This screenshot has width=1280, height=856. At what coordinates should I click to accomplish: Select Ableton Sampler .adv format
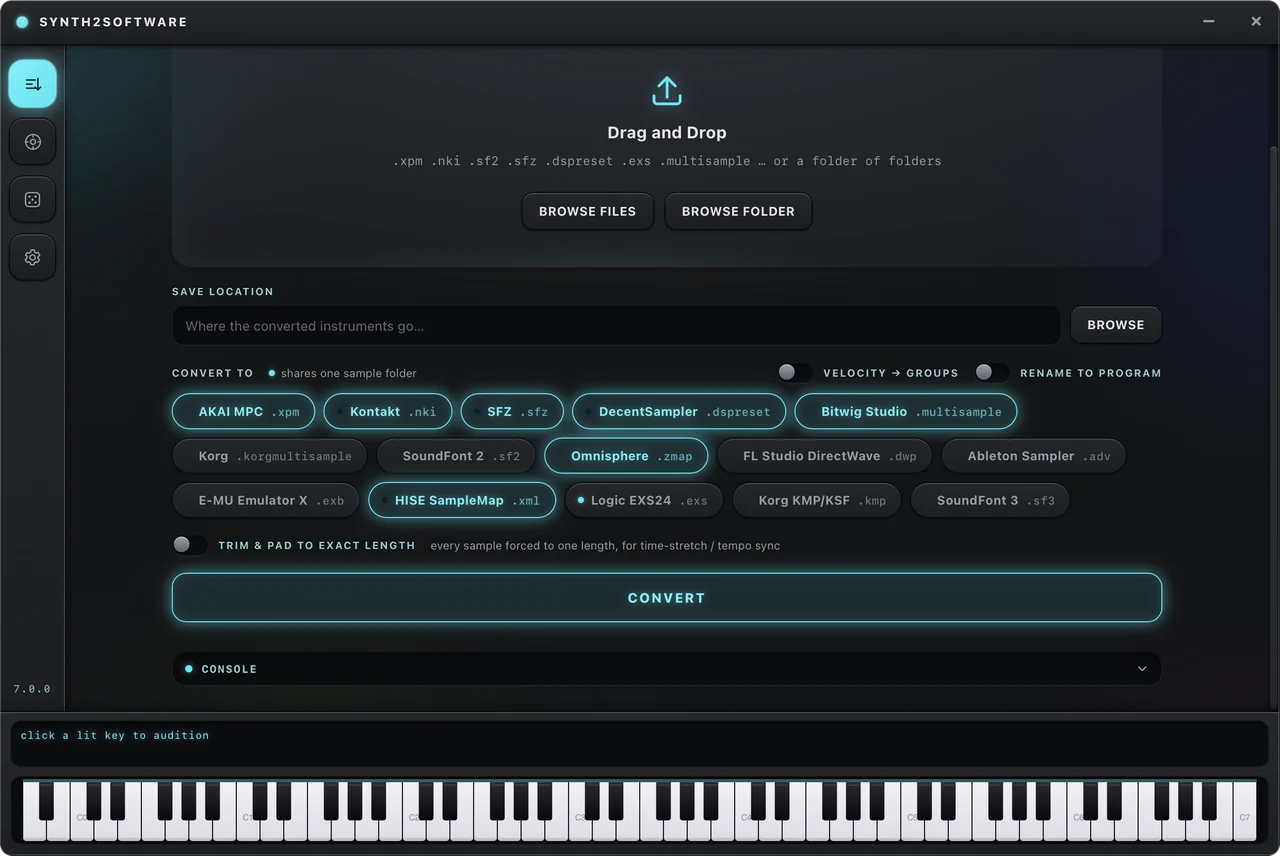click(x=1034, y=456)
